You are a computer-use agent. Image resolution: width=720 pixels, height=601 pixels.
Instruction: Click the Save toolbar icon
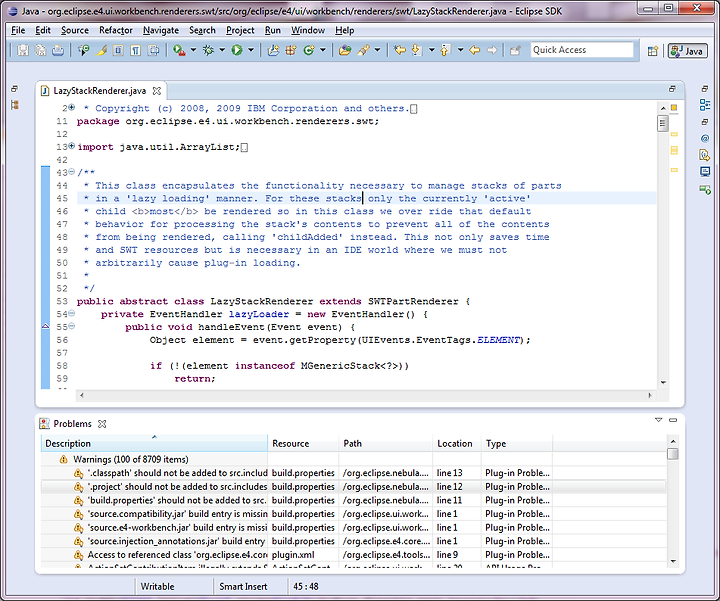(22, 50)
